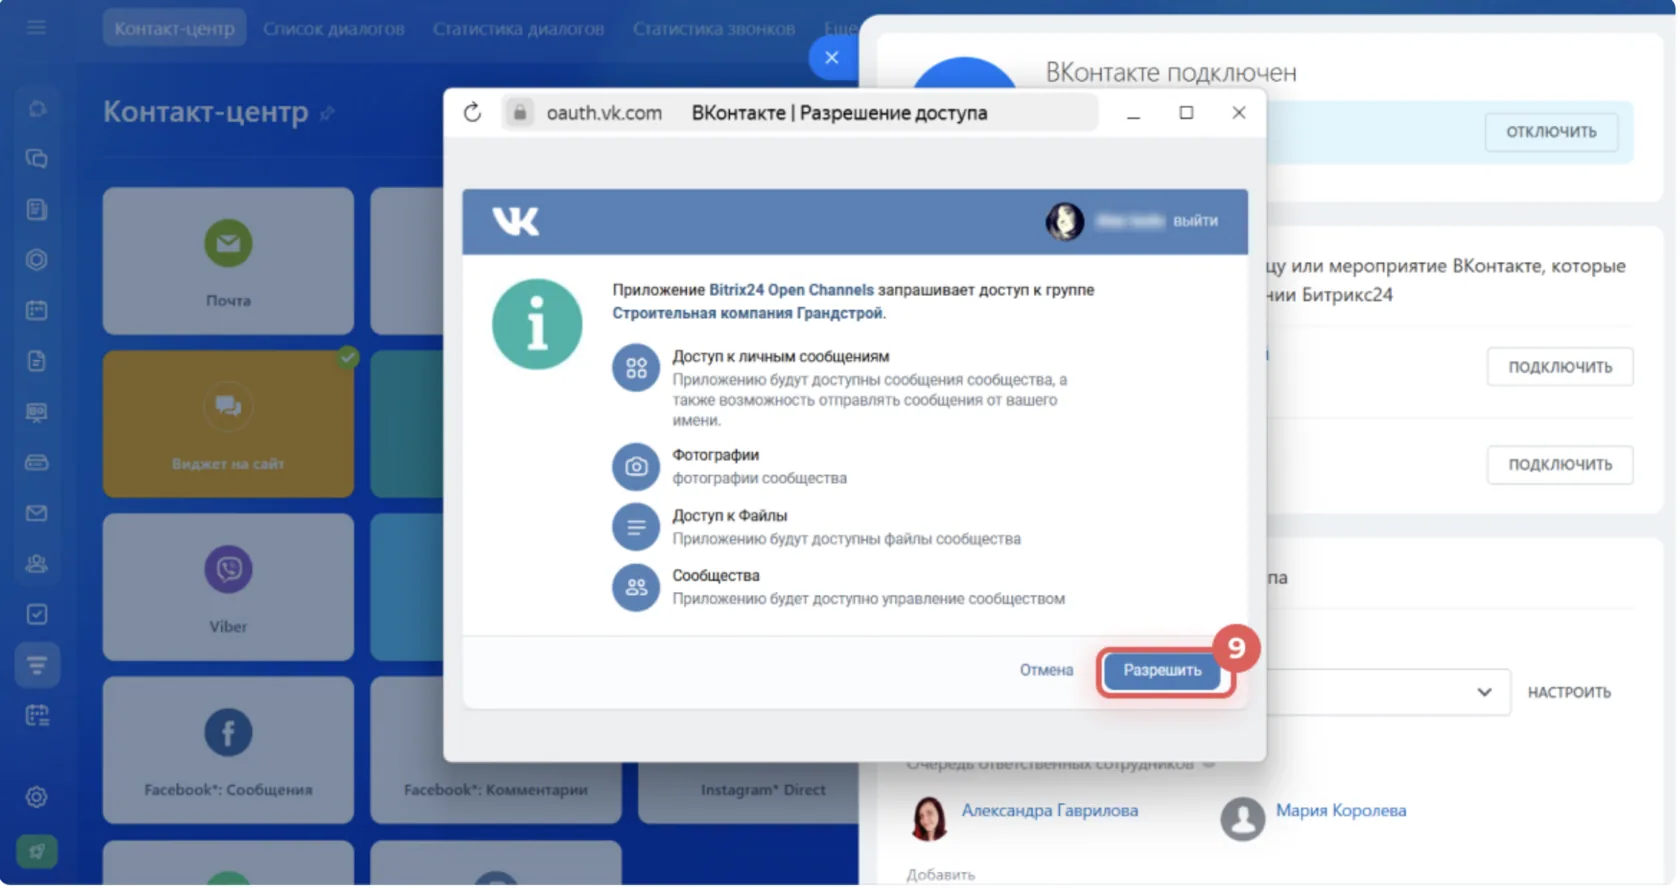This screenshot has width=1680, height=888.
Task: Open Строительная компания Грандстрой group link
Action: 748,313
